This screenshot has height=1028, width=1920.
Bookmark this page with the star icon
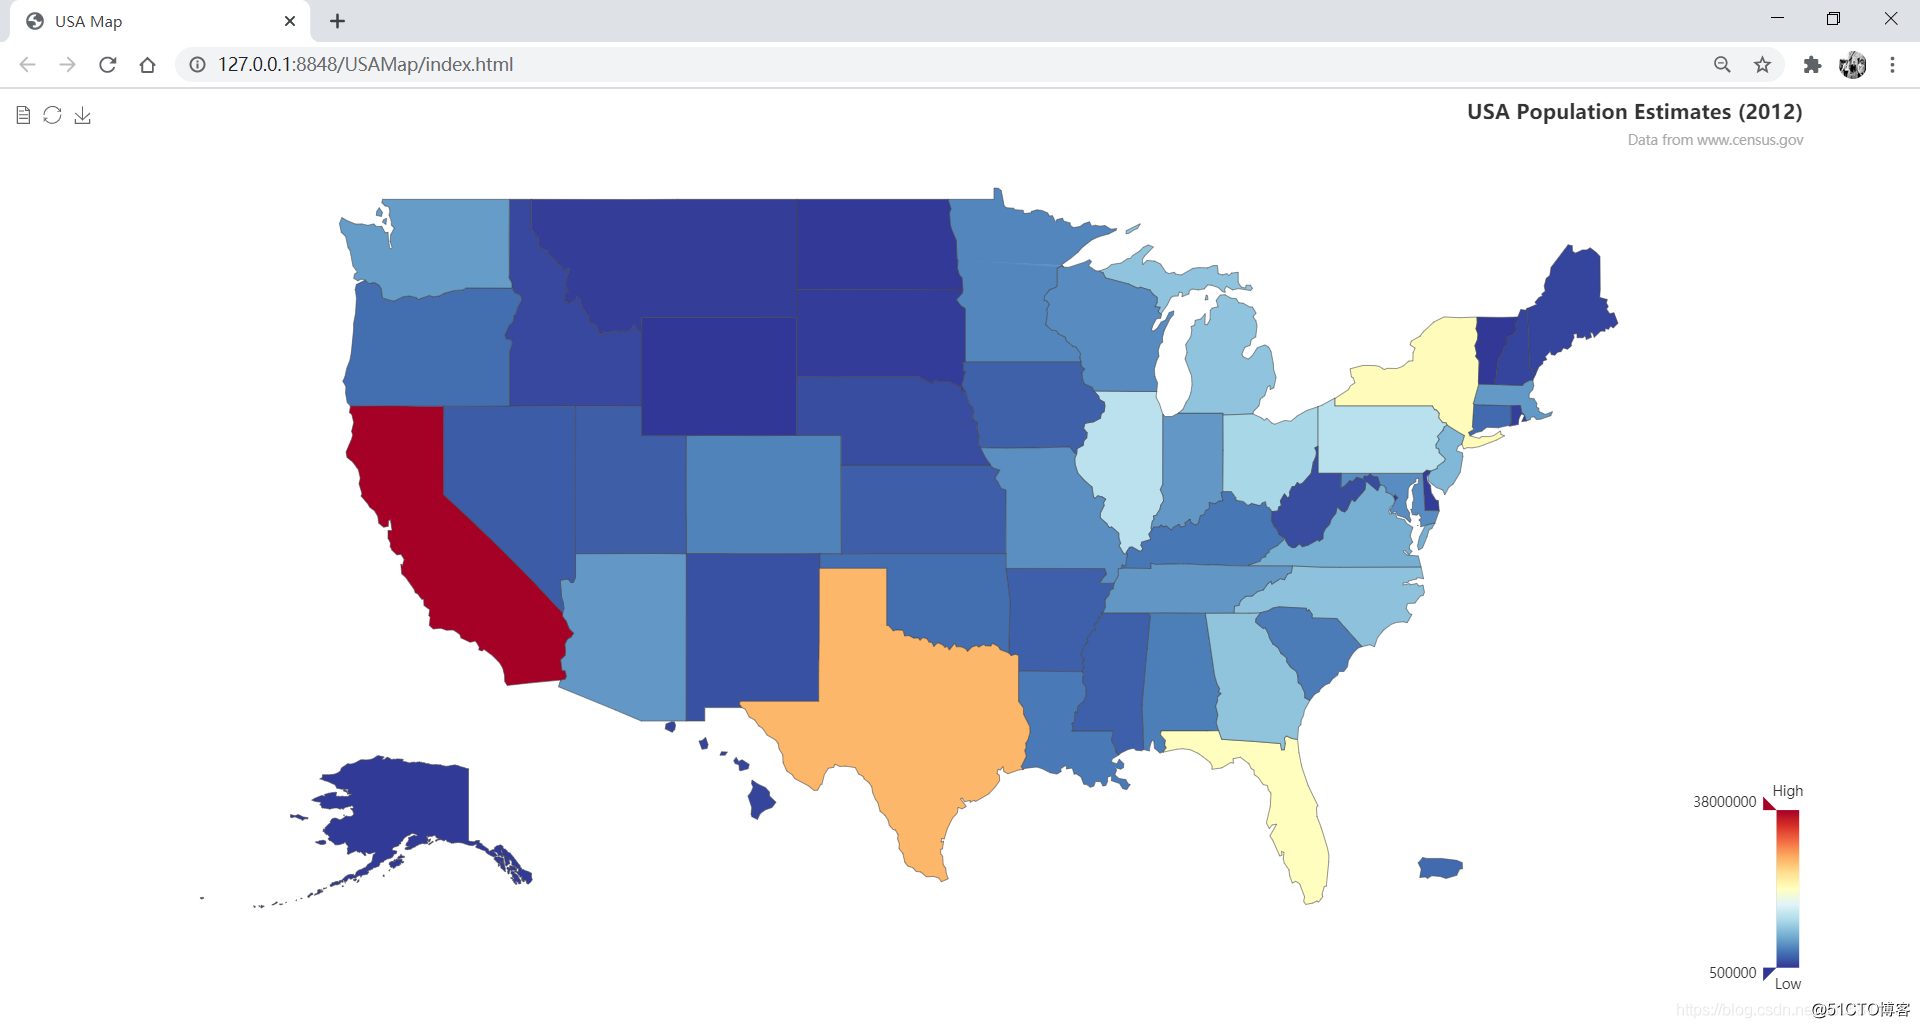click(x=1762, y=65)
